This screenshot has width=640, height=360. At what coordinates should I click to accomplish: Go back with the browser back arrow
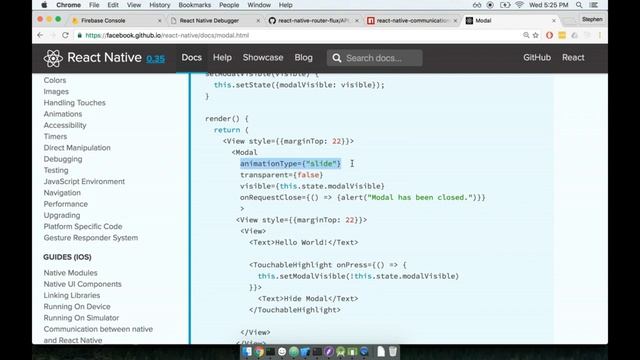[40, 35]
